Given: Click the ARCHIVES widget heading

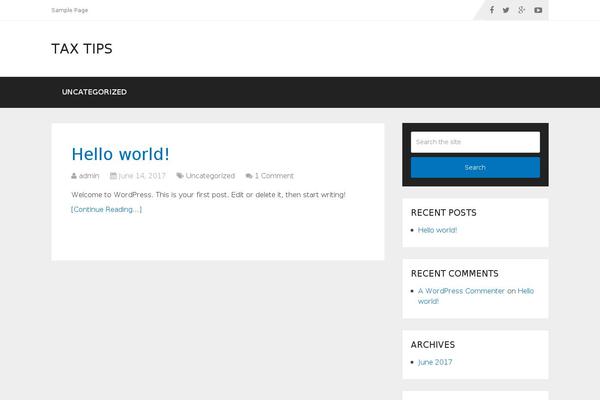Looking at the screenshot, I should [433, 344].
